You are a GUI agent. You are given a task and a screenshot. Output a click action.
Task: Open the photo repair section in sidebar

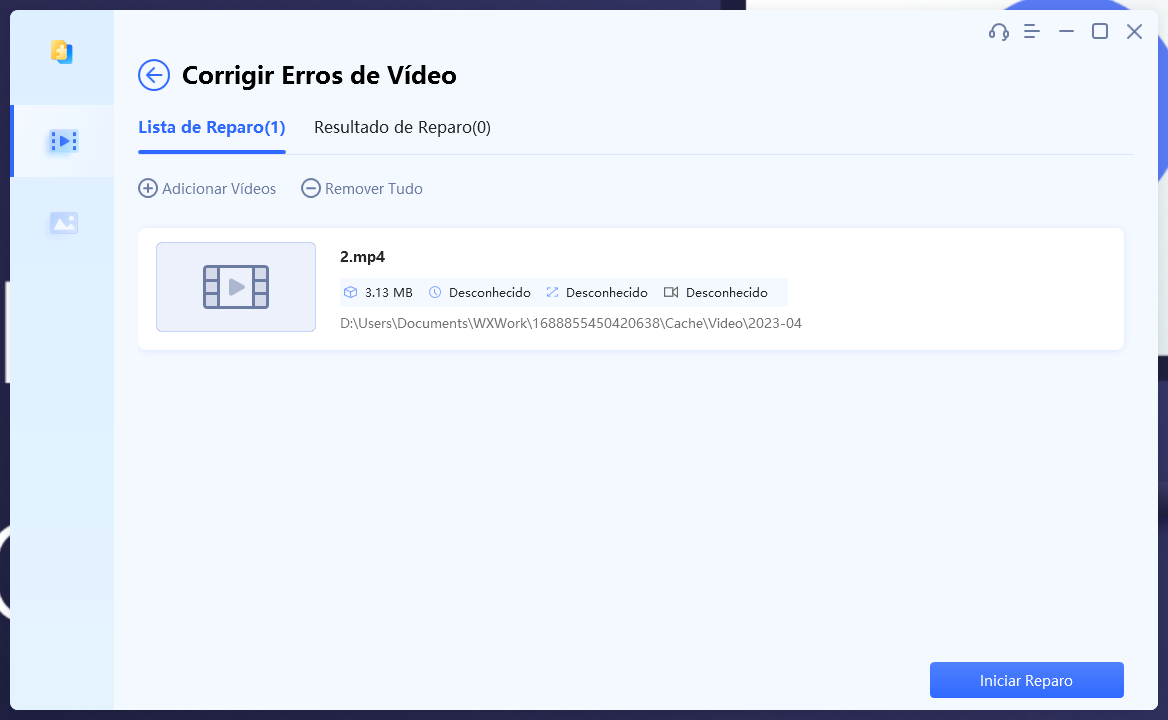tap(63, 223)
